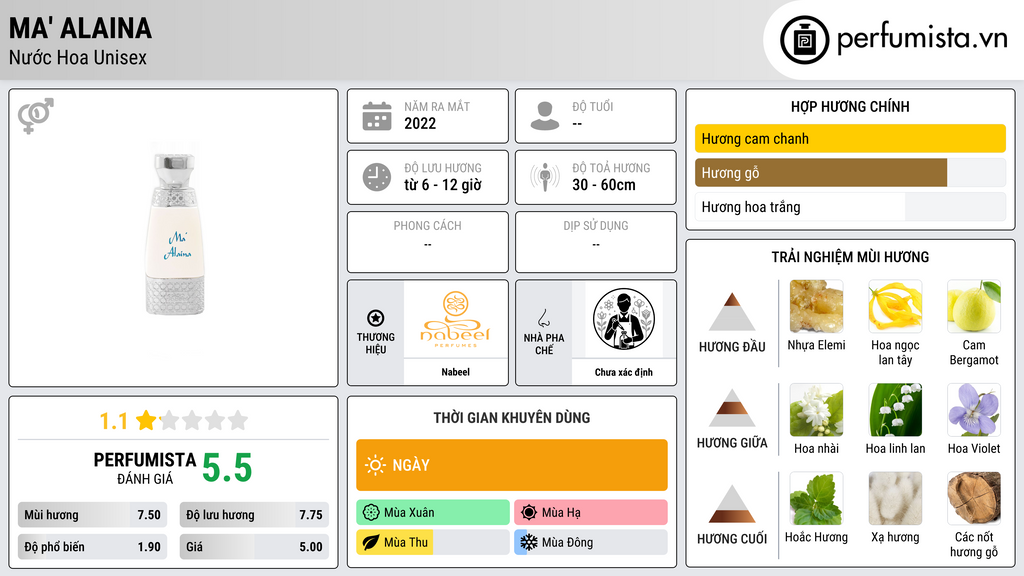Screen dimensions: 1024x576
Task: Click the perfumista.vn bottle logo icon
Action: [x=804, y=40]
